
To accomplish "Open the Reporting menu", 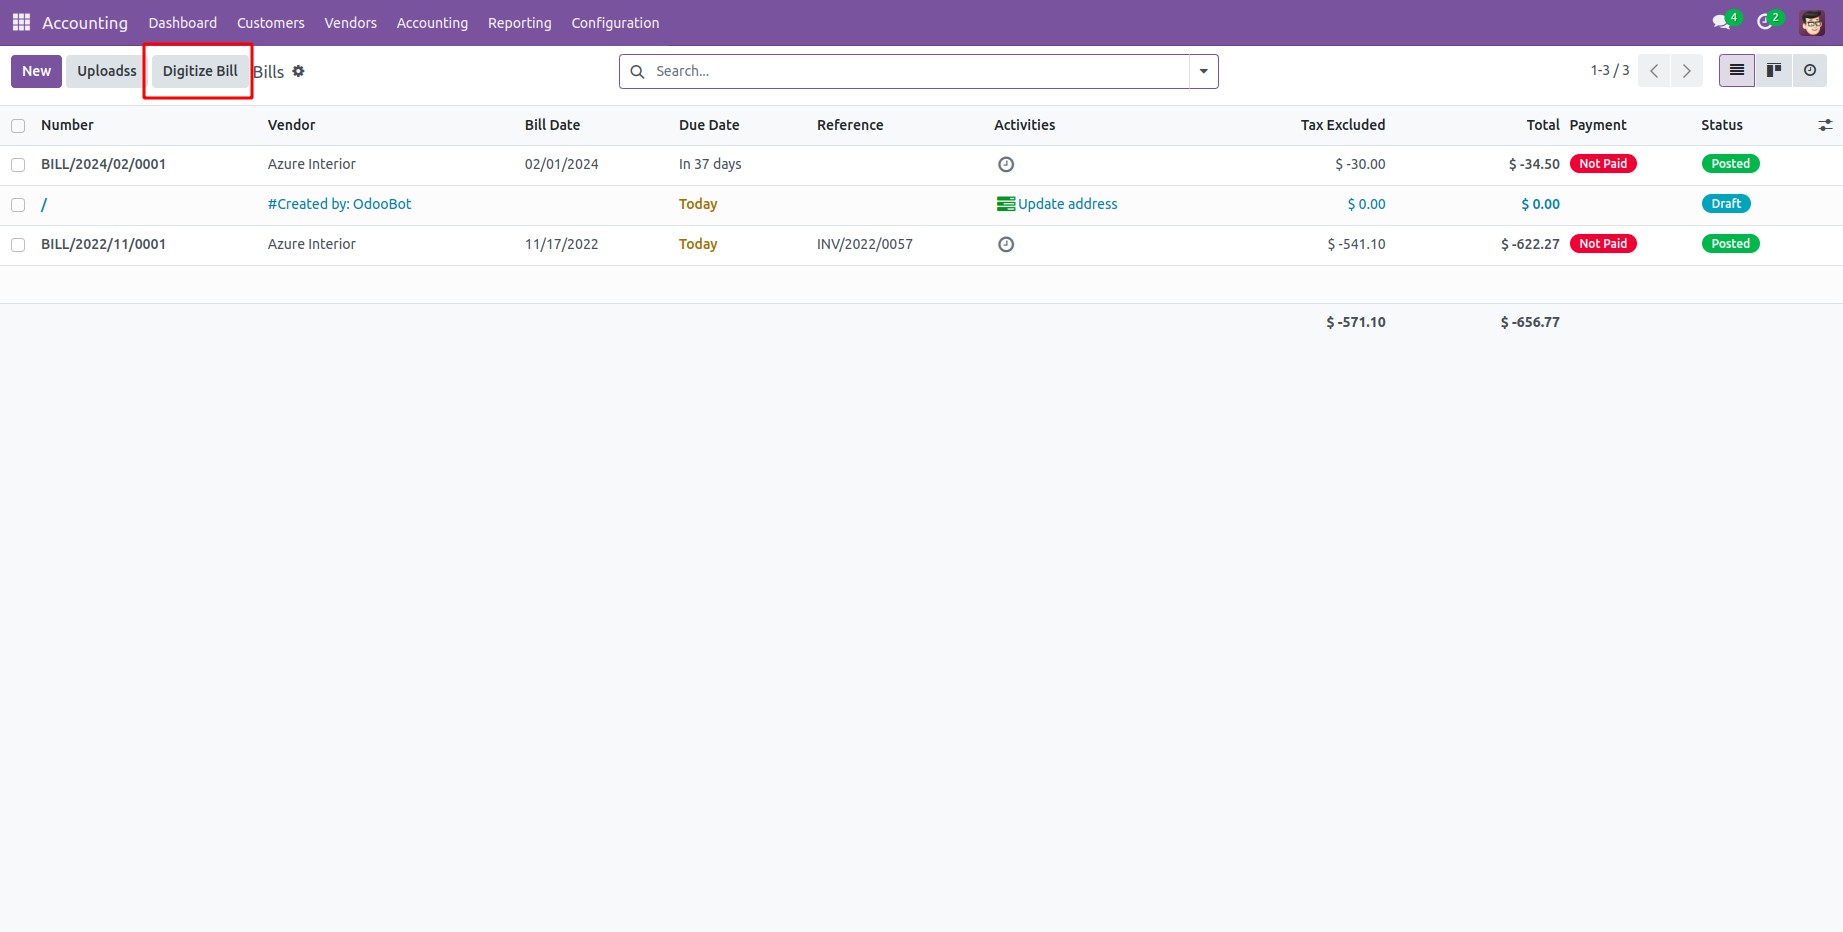I will [519, 23].
